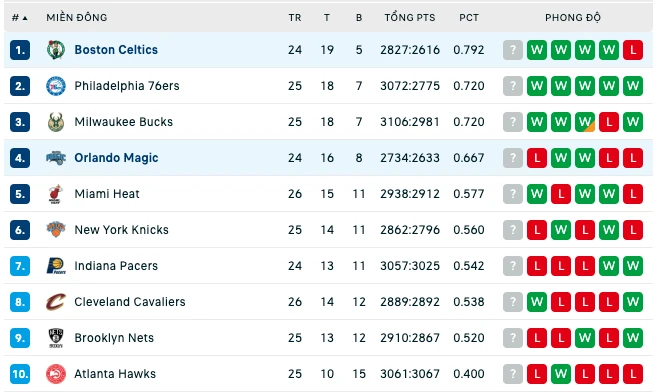
Task: Click the Cleveland Cavaliers C logo
Action: [x=56, y=302]
